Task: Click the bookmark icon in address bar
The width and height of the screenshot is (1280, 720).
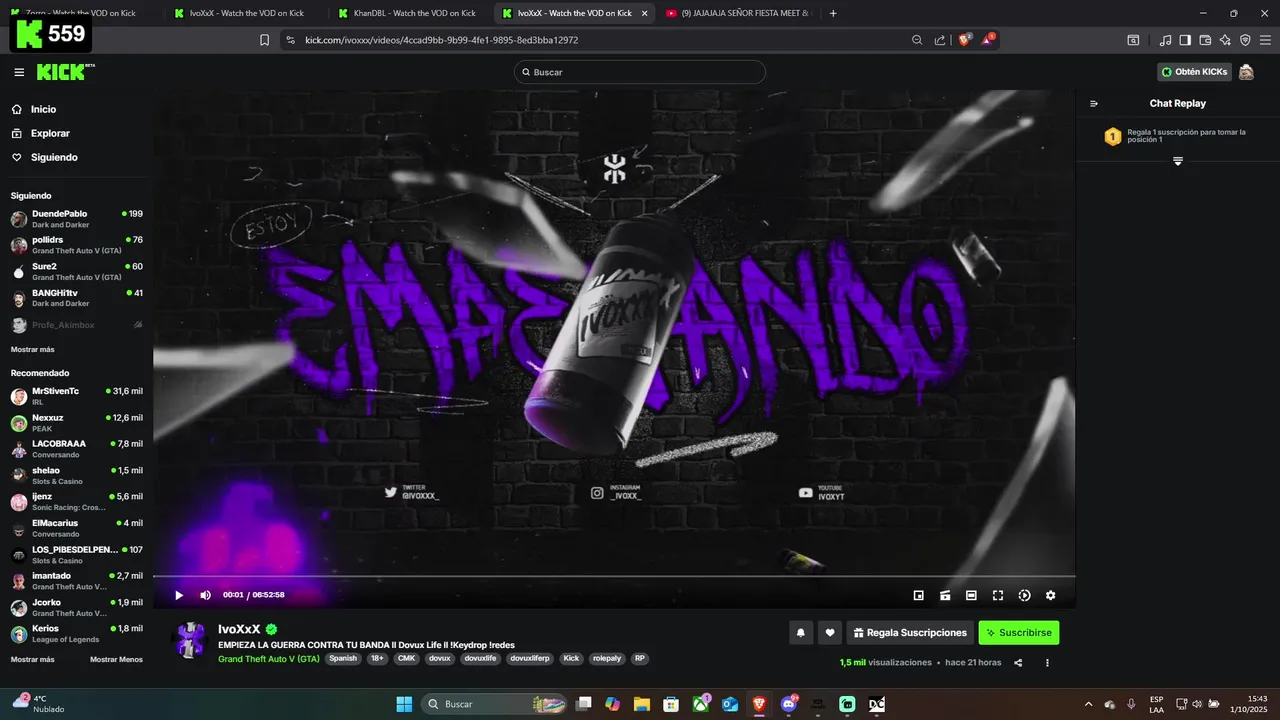Action: pos(264,40)
